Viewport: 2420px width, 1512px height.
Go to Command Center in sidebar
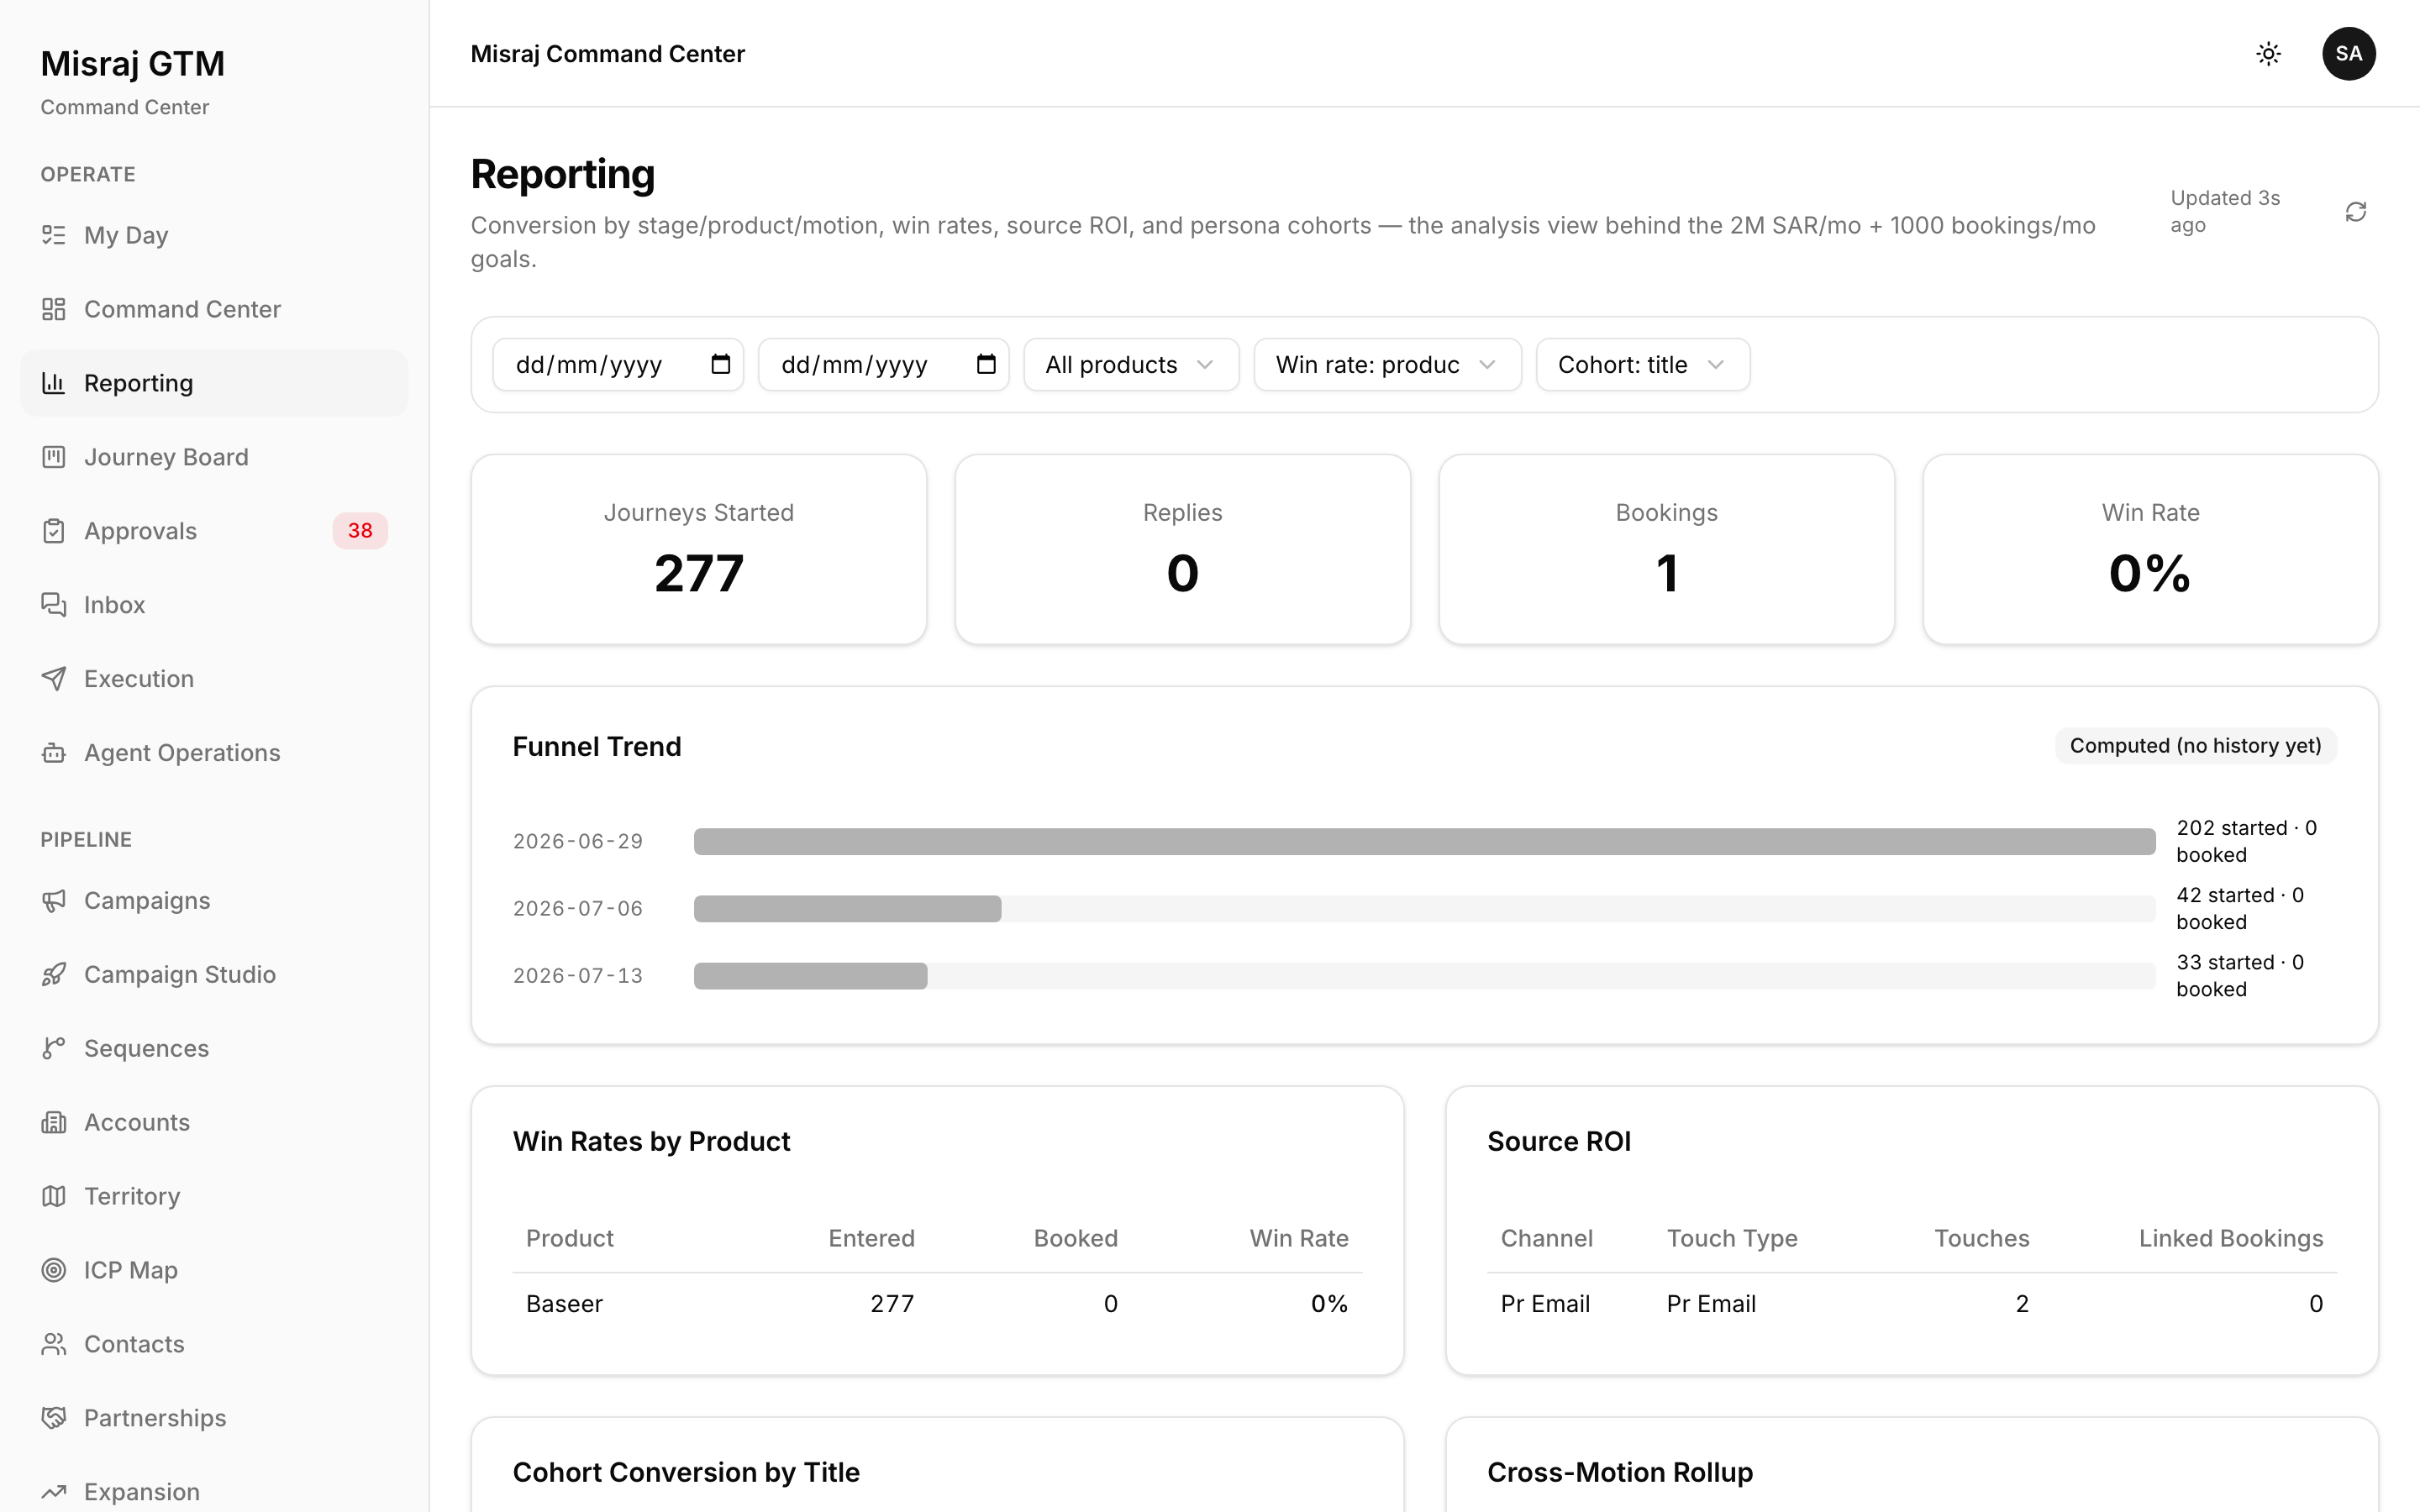pyautogui.click(x=214, y=309)
